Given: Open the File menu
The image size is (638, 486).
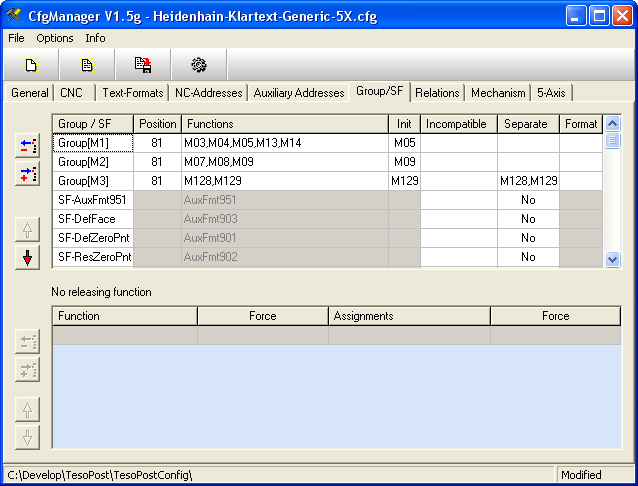Looking at the screenshot, I should (16, 38).
